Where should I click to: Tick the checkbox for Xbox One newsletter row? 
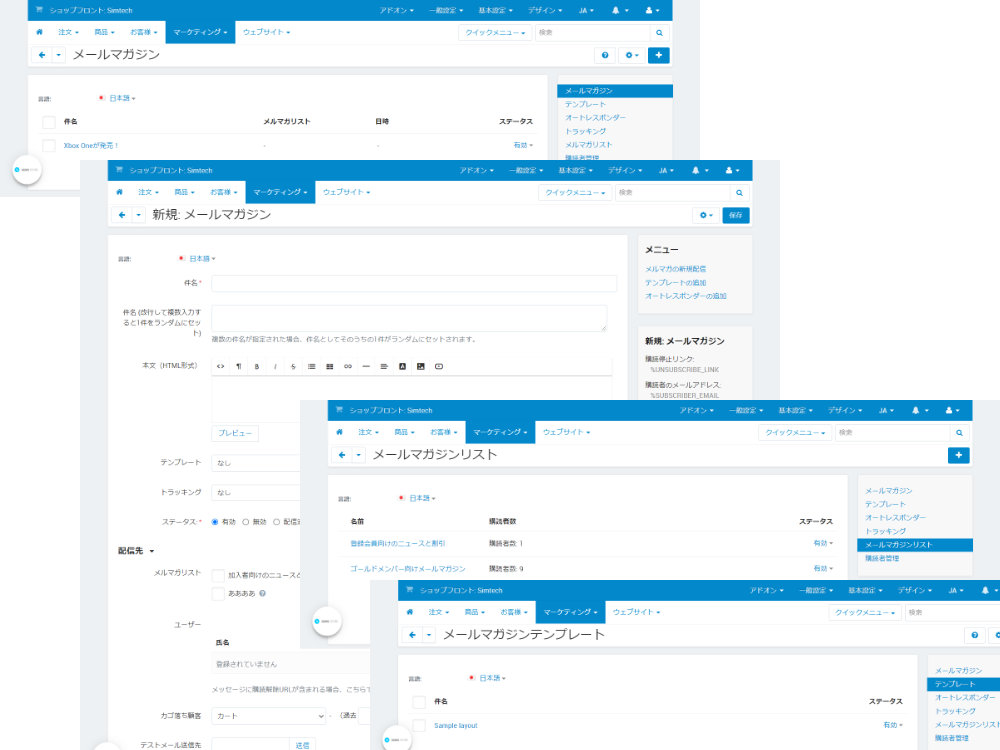[48, 145]
